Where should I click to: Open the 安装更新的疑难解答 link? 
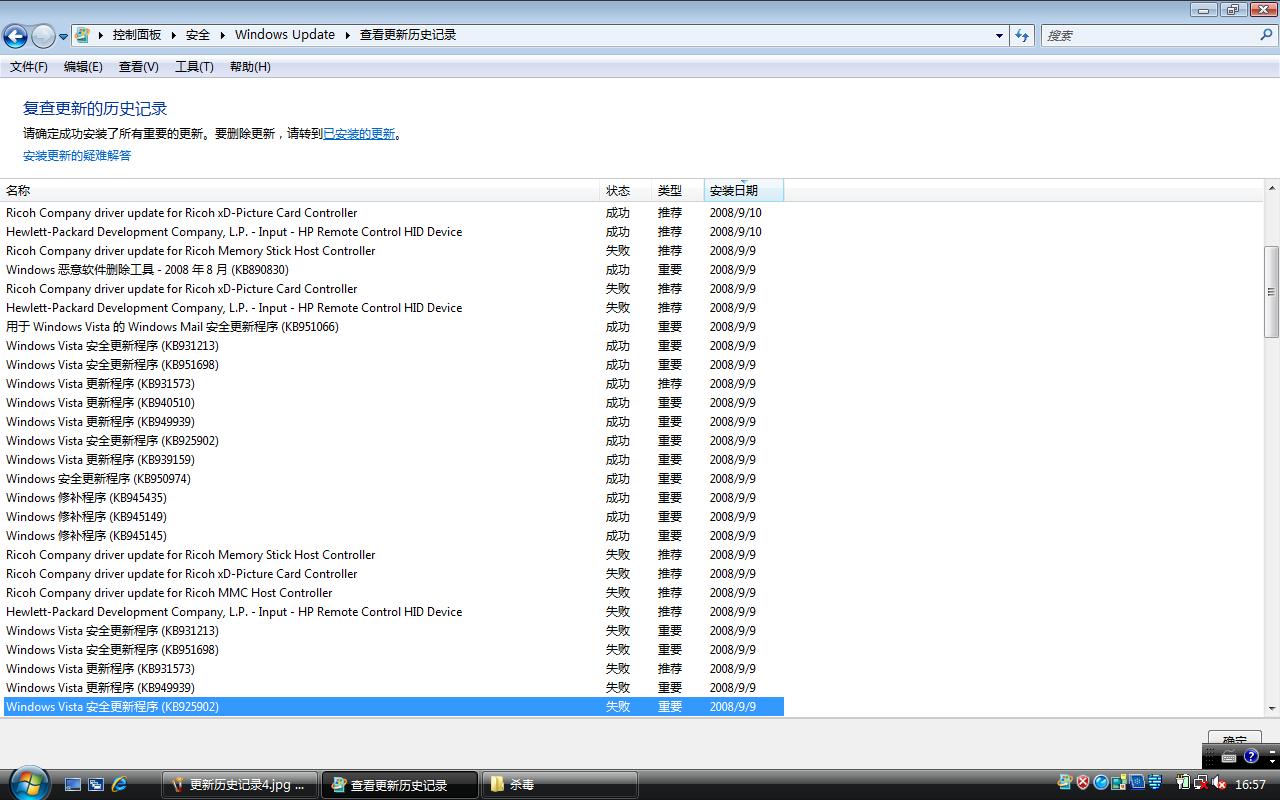tap(77, 156)
